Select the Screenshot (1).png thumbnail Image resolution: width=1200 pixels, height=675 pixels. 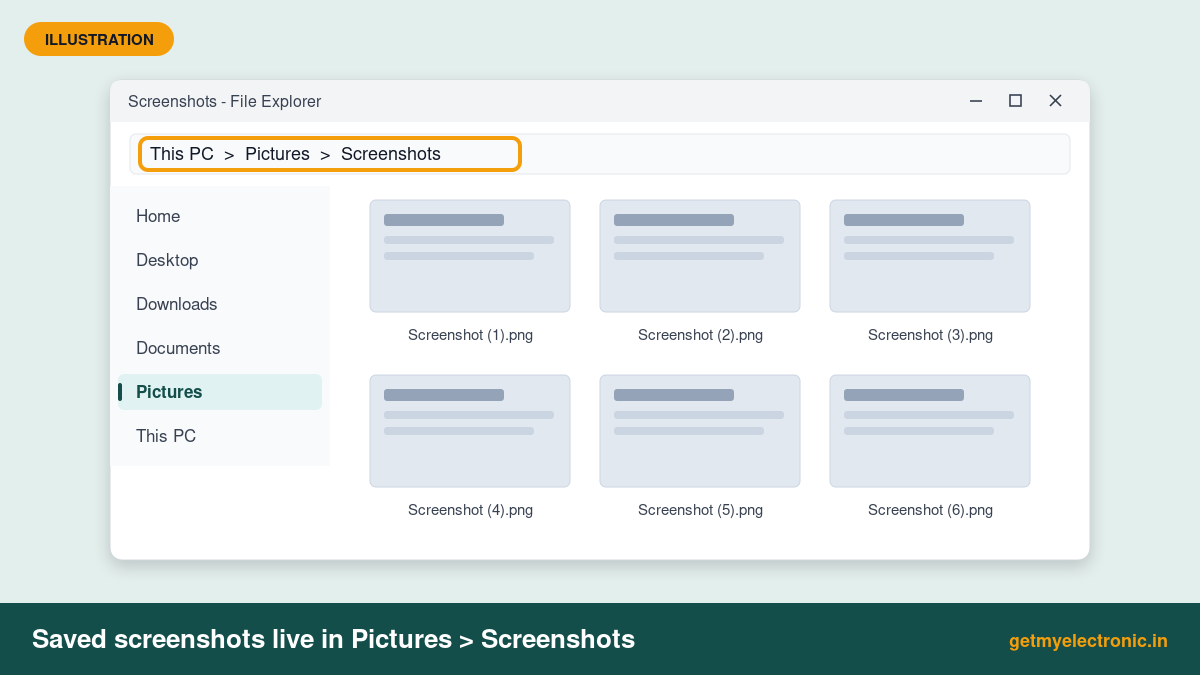pos(470,256)
